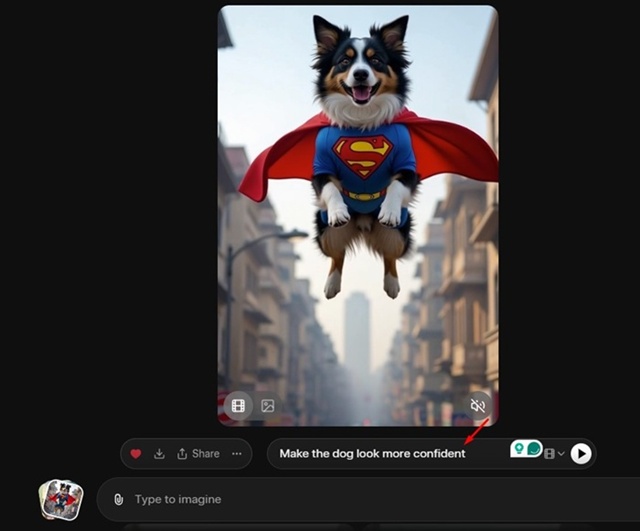Open the stacked superhero dog thumbnail
Screen dimensions: 640x531
tap(61, 499)
